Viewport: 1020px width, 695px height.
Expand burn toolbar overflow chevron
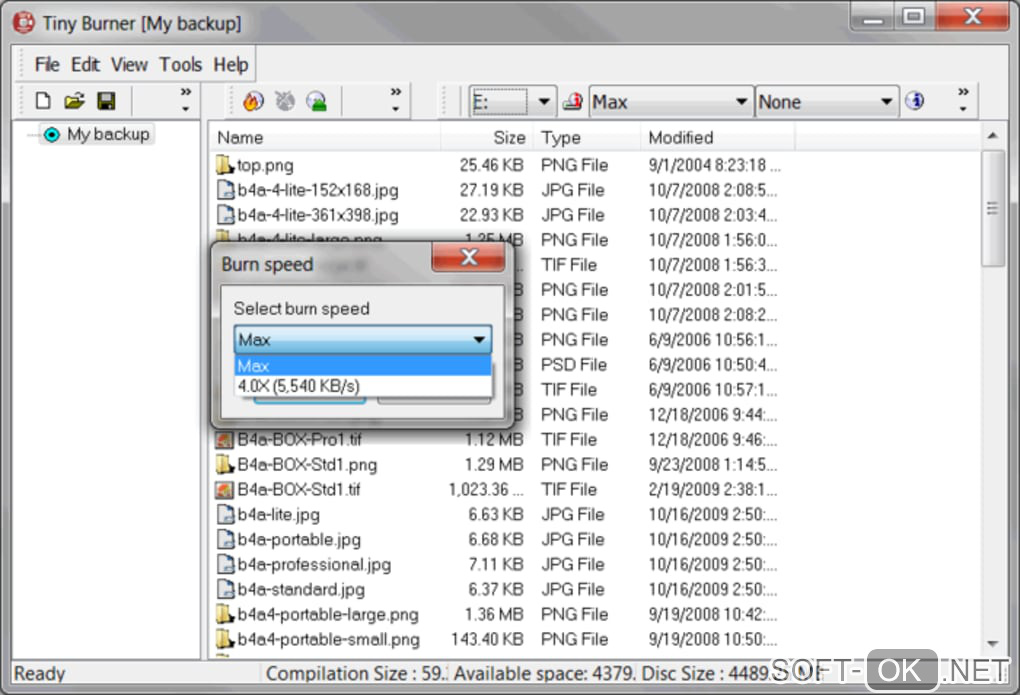point(396,100)
